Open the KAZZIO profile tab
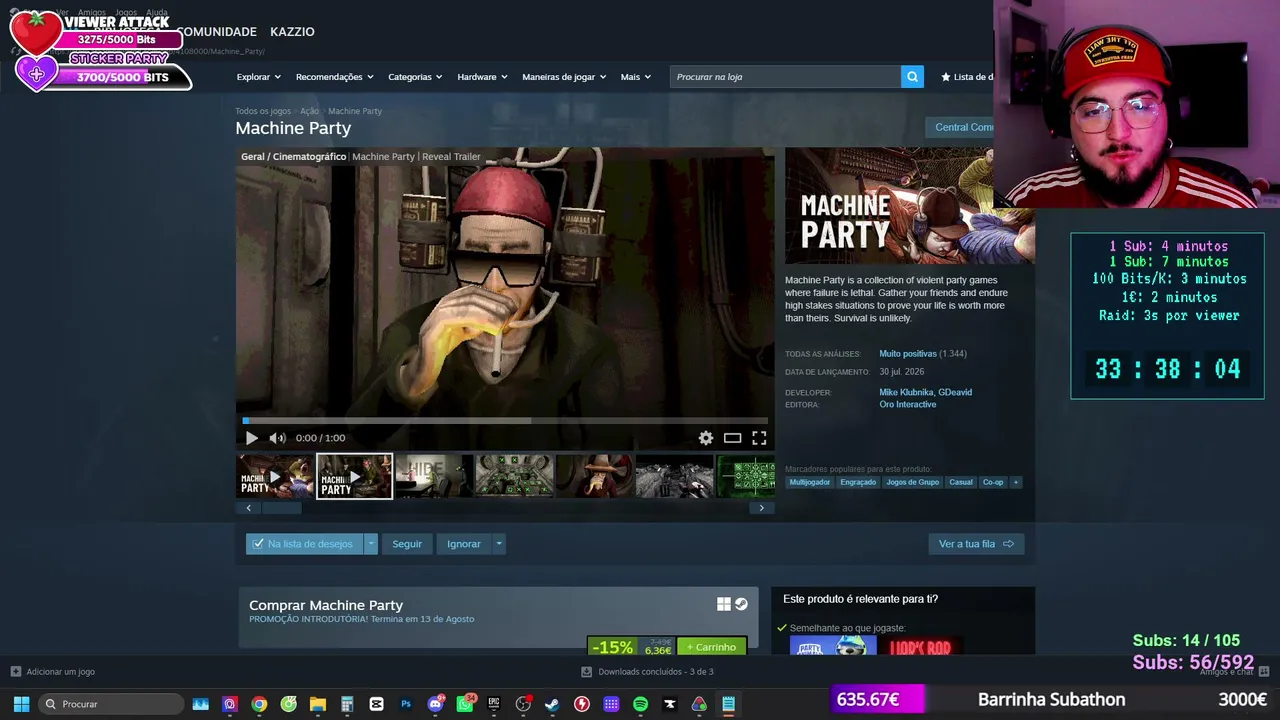Screen dimensions: 1280x720 [292, 32]
